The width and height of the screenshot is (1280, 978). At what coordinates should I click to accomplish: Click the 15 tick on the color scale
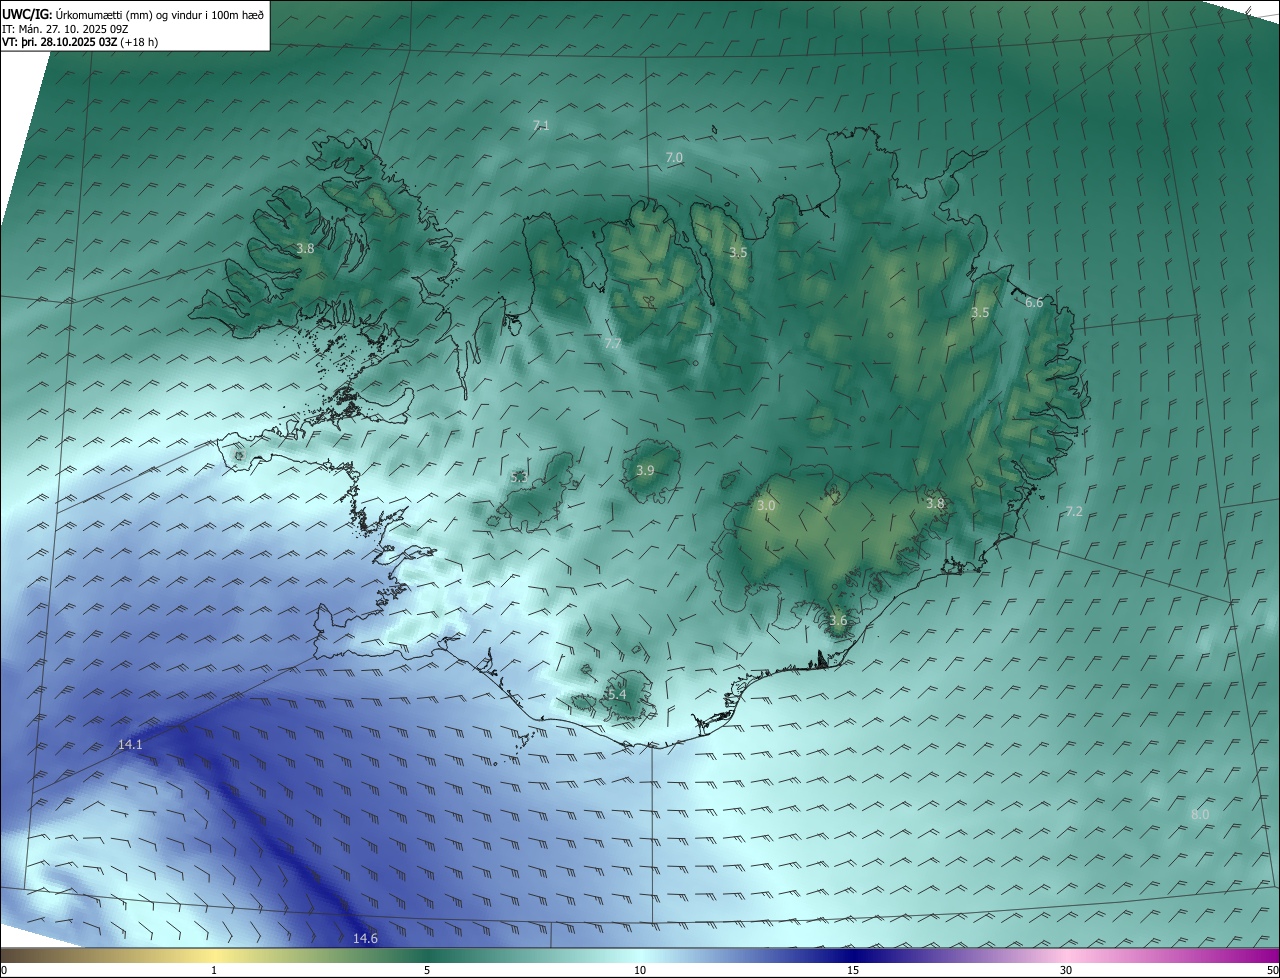pos(852,970)
